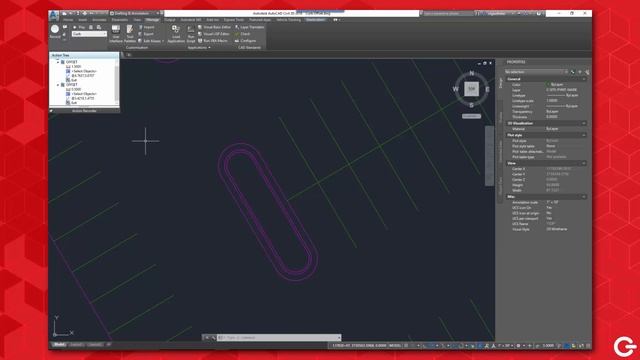This screenshot has width=640, height=360.
Task: Start the Action Recorder Record button
Action: point(55,31)
